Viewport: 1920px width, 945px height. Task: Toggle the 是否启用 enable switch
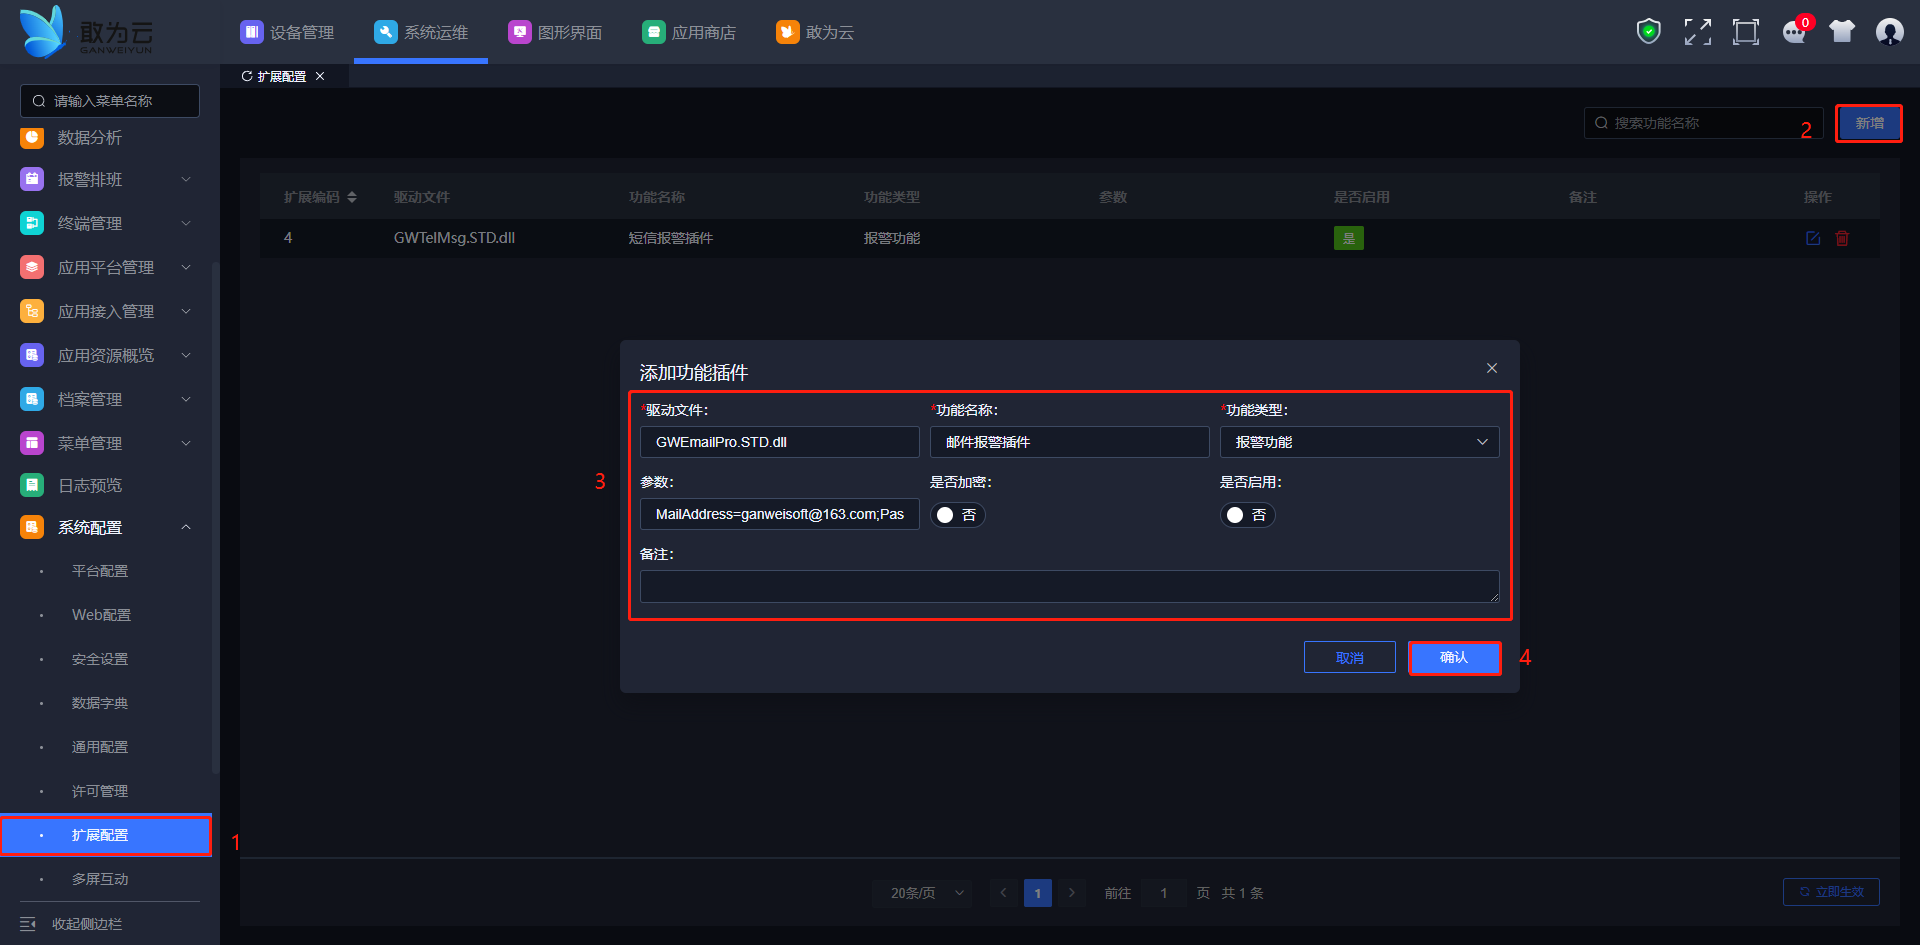[1247, 515]
